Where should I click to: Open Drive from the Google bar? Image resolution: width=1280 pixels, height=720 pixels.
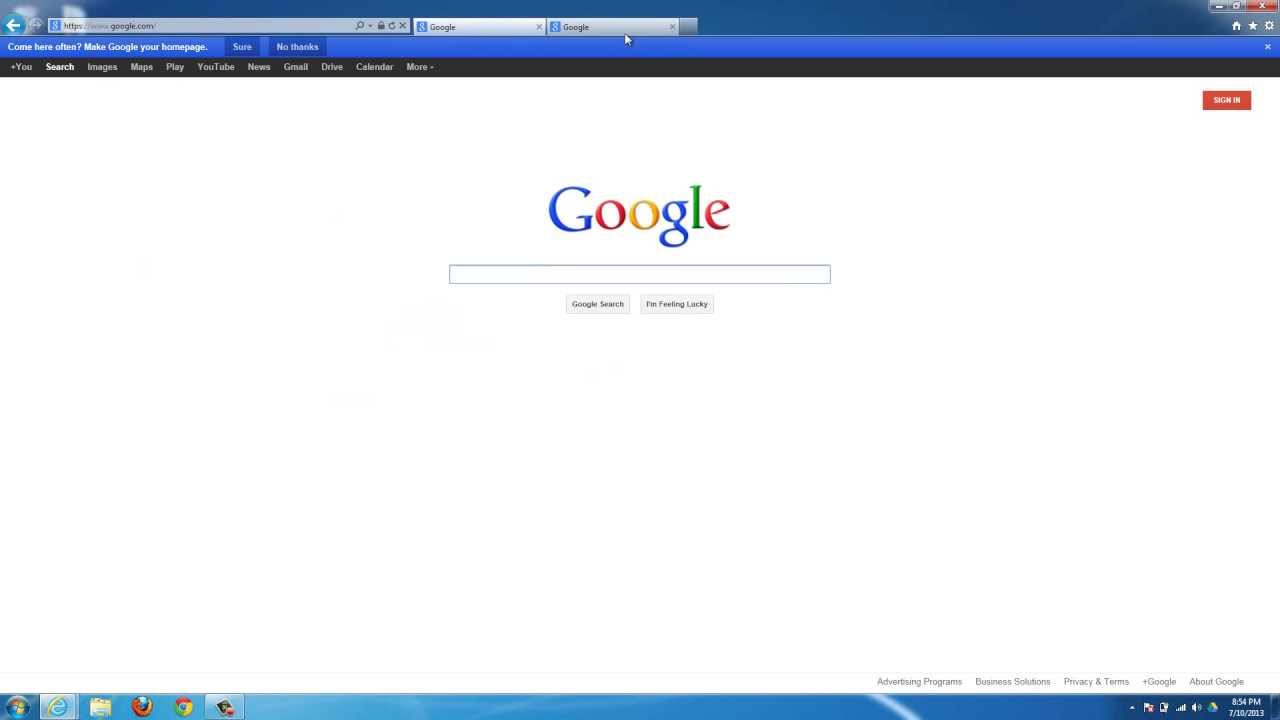pyautogui.click(x=332, y=67)
